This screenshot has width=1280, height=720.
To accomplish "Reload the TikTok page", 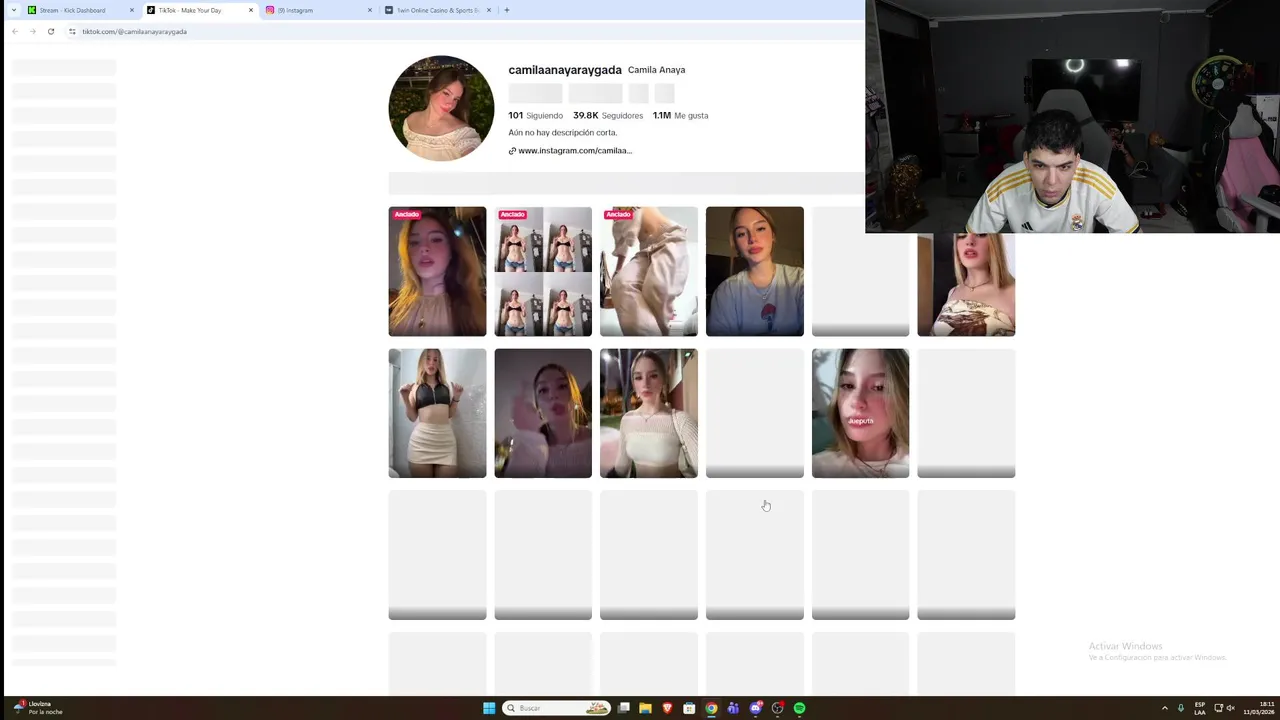I will [x=51, y=31].
